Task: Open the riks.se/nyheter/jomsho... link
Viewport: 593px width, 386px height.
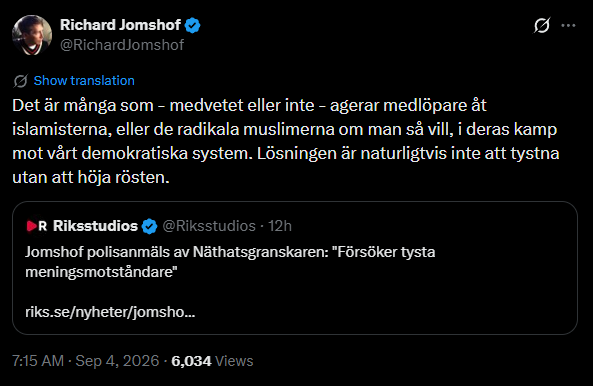Action: point(110,312)
